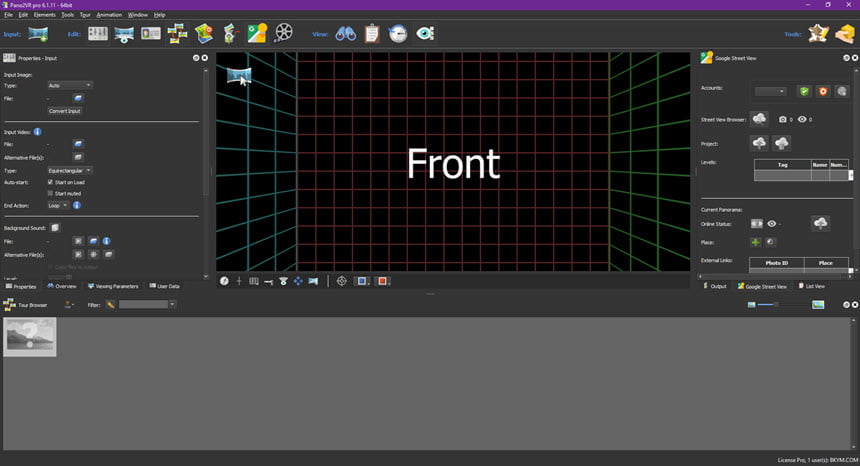
Task: Click the Tag column header in Levels
Action: (783, 164)
